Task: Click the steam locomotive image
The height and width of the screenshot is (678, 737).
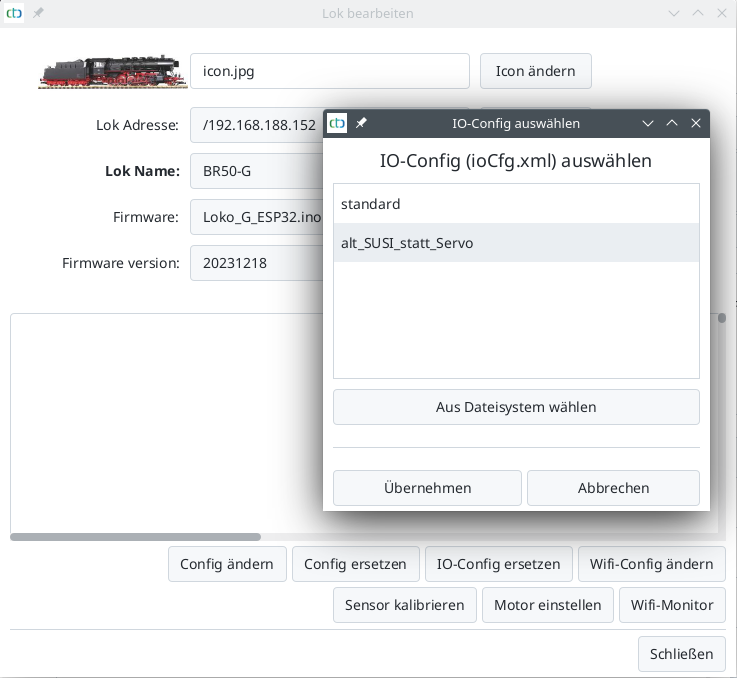Action: (x=110, y=71)
